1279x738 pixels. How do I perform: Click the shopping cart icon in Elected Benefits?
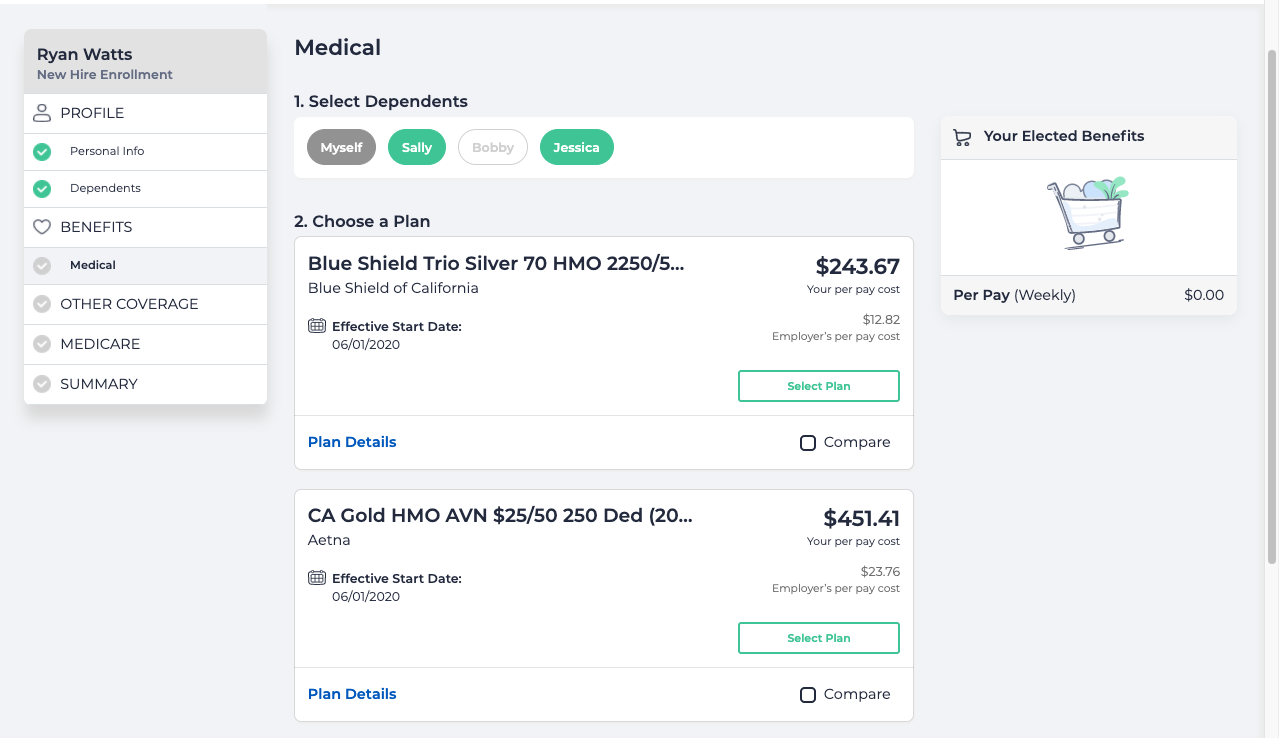point(962,137)
